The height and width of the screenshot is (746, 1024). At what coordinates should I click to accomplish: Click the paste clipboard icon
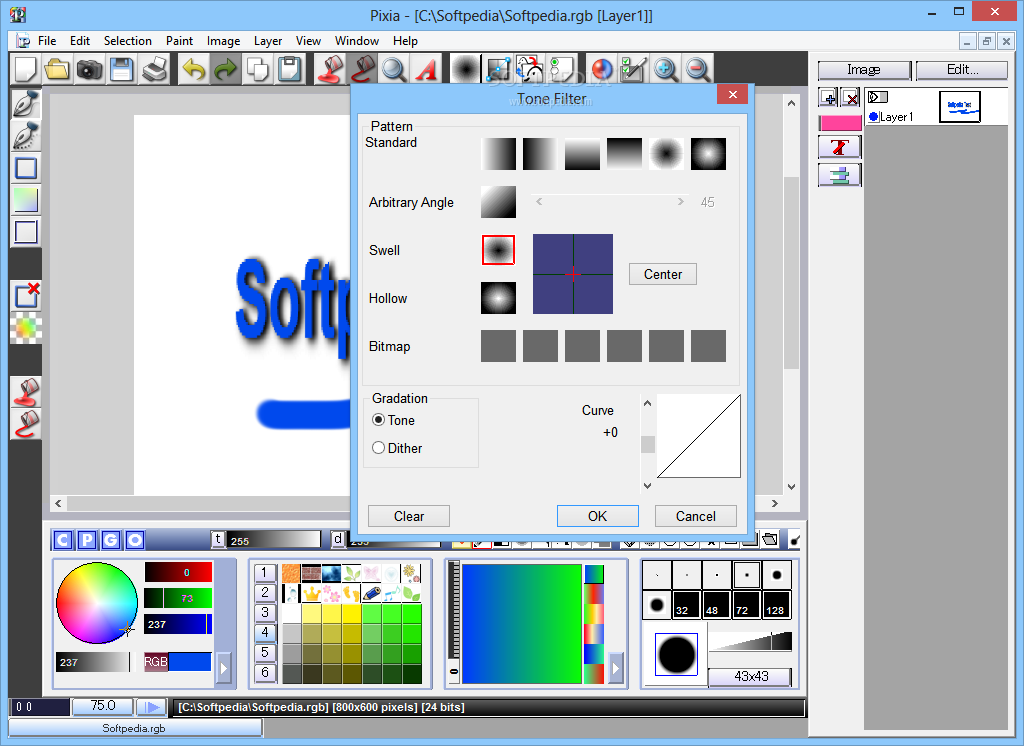(290, 69)
